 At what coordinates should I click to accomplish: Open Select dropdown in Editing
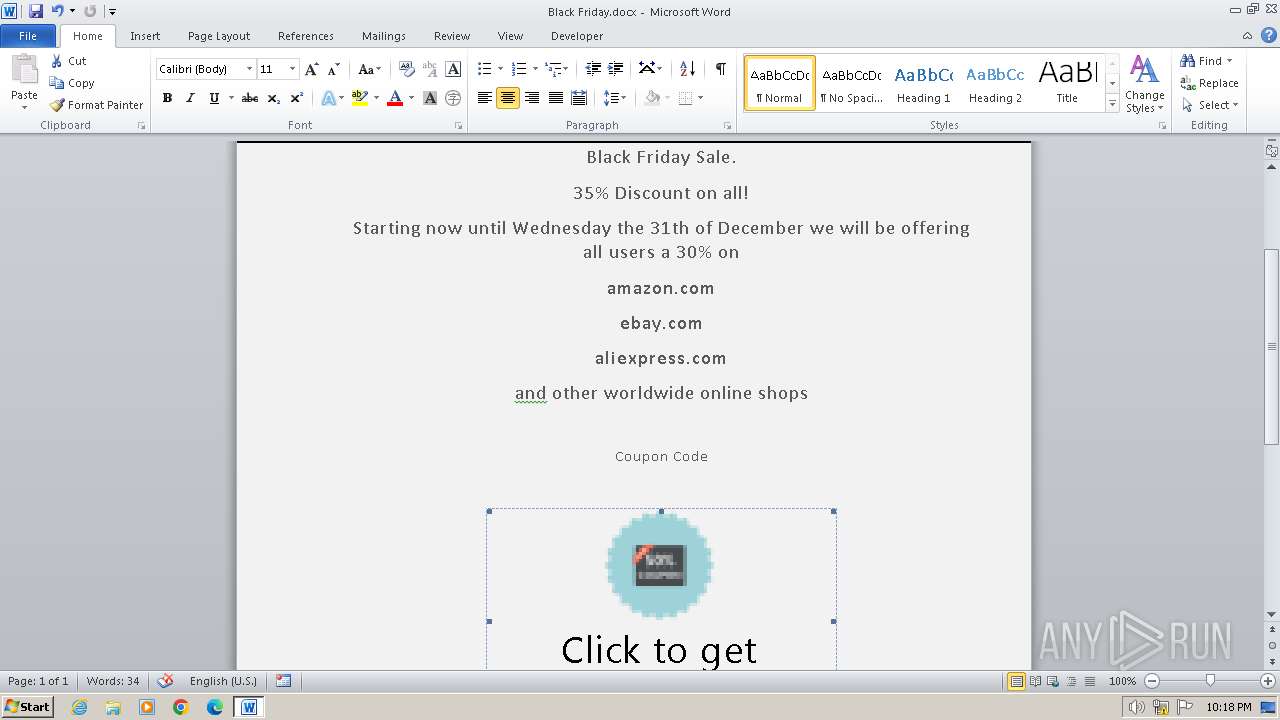tap(1209, 105)
